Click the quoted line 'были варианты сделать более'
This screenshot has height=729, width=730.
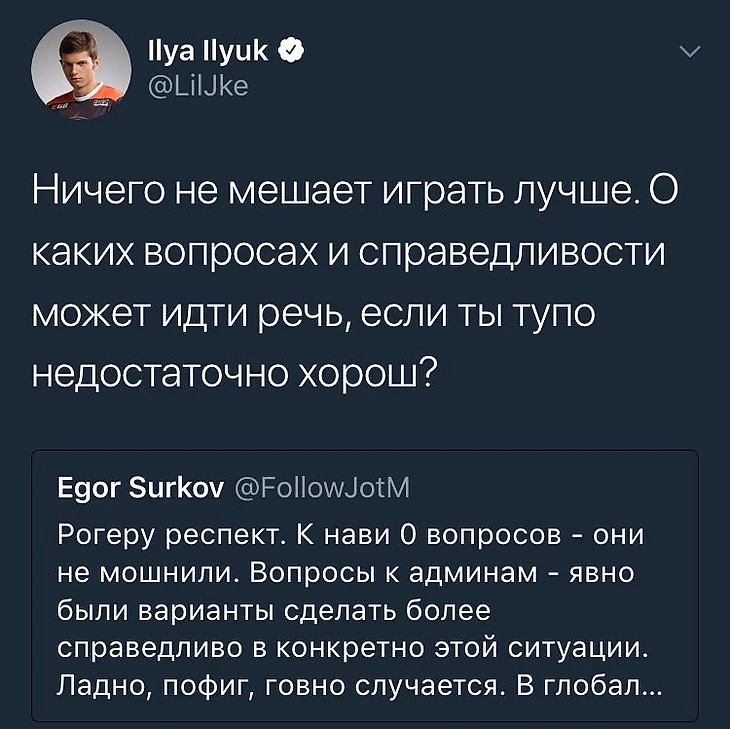coord(274,611)
